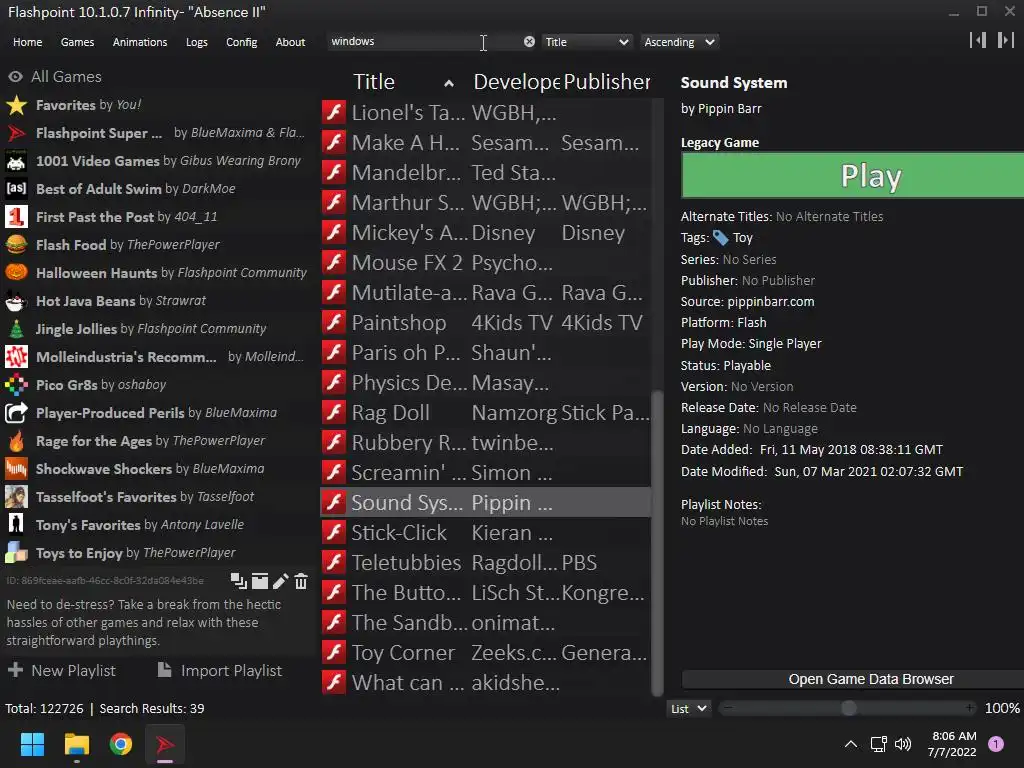The image size is (1024, 768).
Task: Open the Config tab
Action: [242, 42]
